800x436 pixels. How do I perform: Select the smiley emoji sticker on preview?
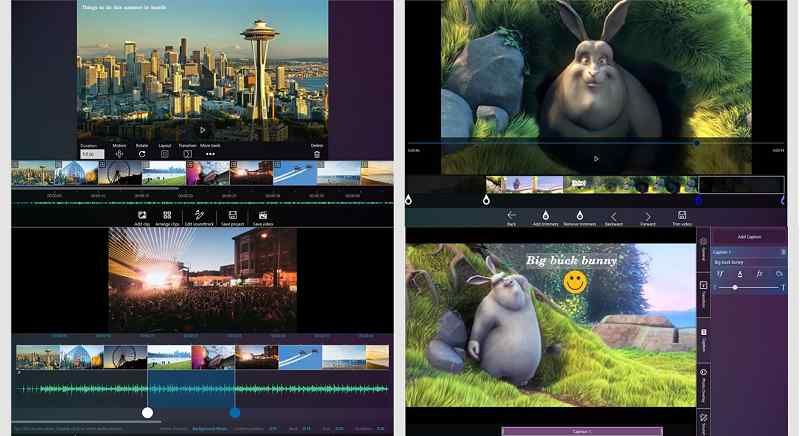[x=575, y=282]
